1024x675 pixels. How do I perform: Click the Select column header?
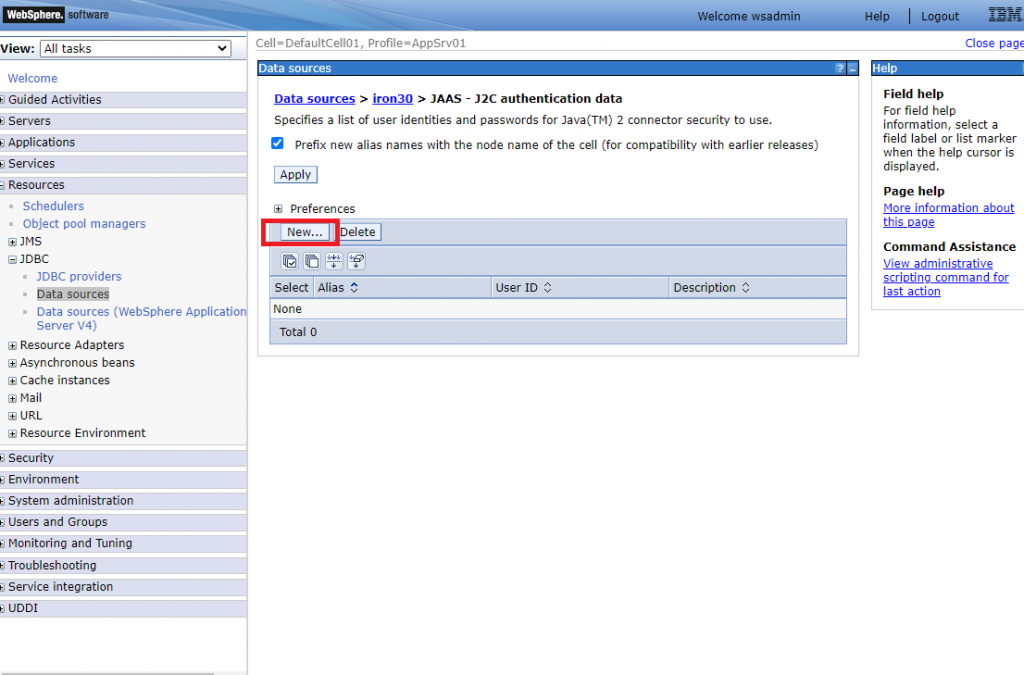291,287
